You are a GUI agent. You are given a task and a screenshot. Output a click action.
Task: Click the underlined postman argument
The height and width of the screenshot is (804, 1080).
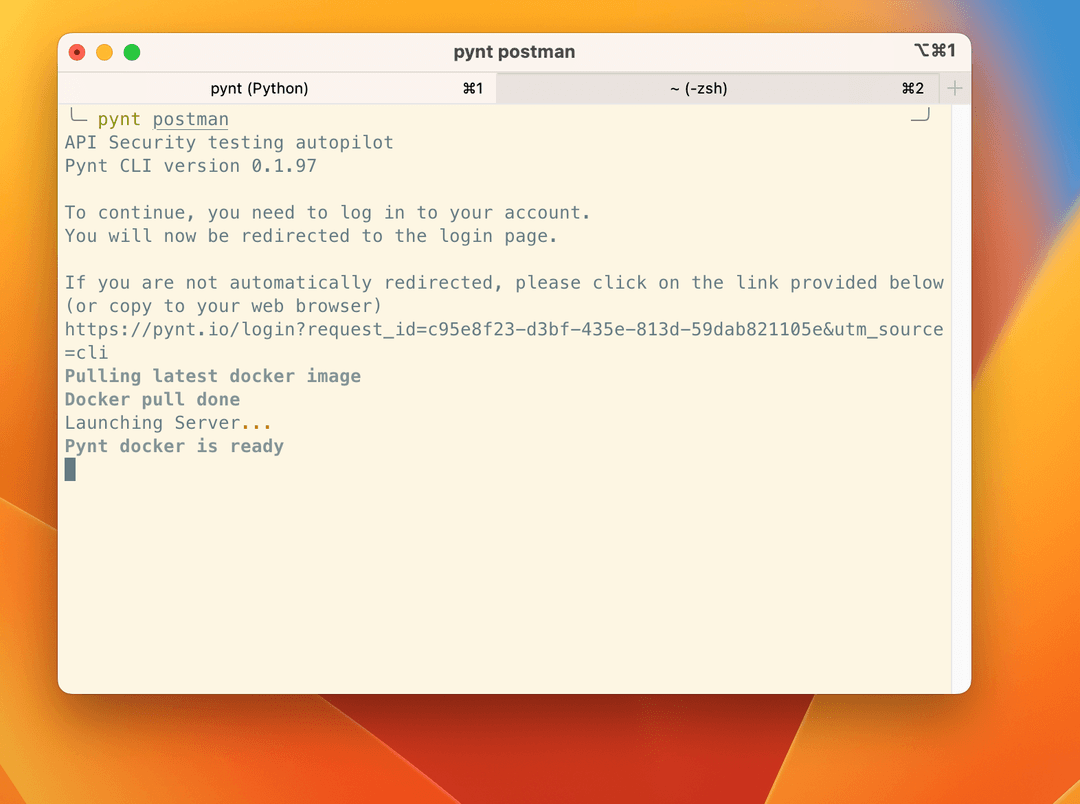coord(190,120)
